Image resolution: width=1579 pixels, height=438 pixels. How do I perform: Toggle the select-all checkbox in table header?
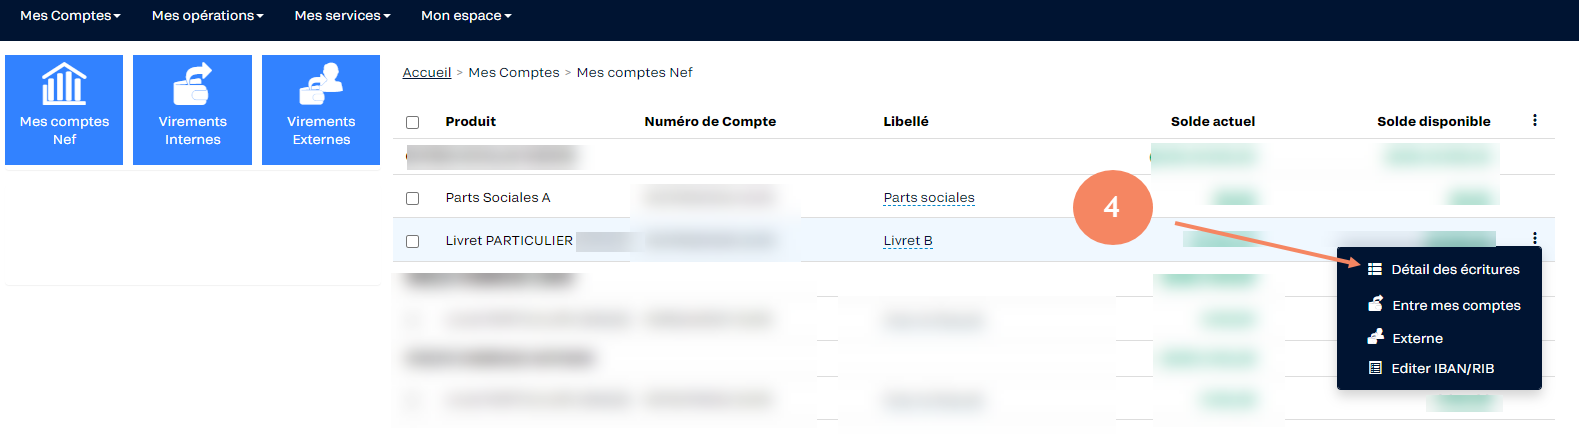click(x=412, y=122)
